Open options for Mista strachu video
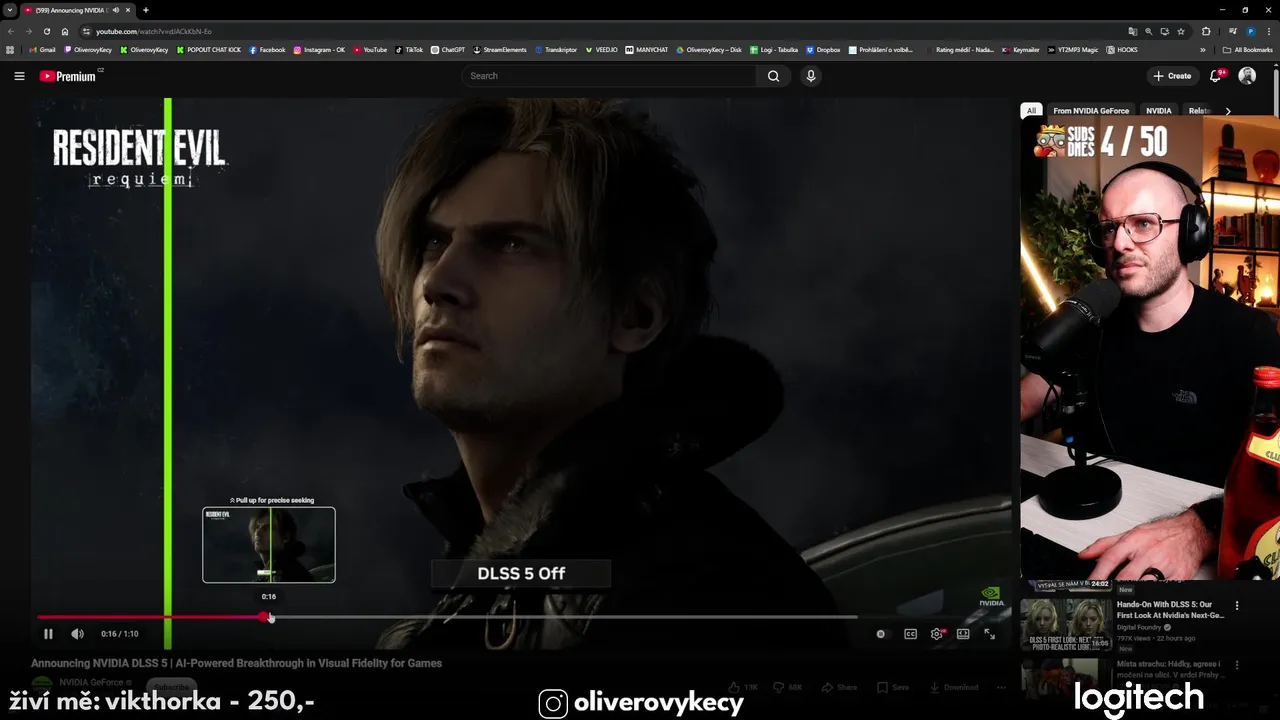 click(1237, 664)
